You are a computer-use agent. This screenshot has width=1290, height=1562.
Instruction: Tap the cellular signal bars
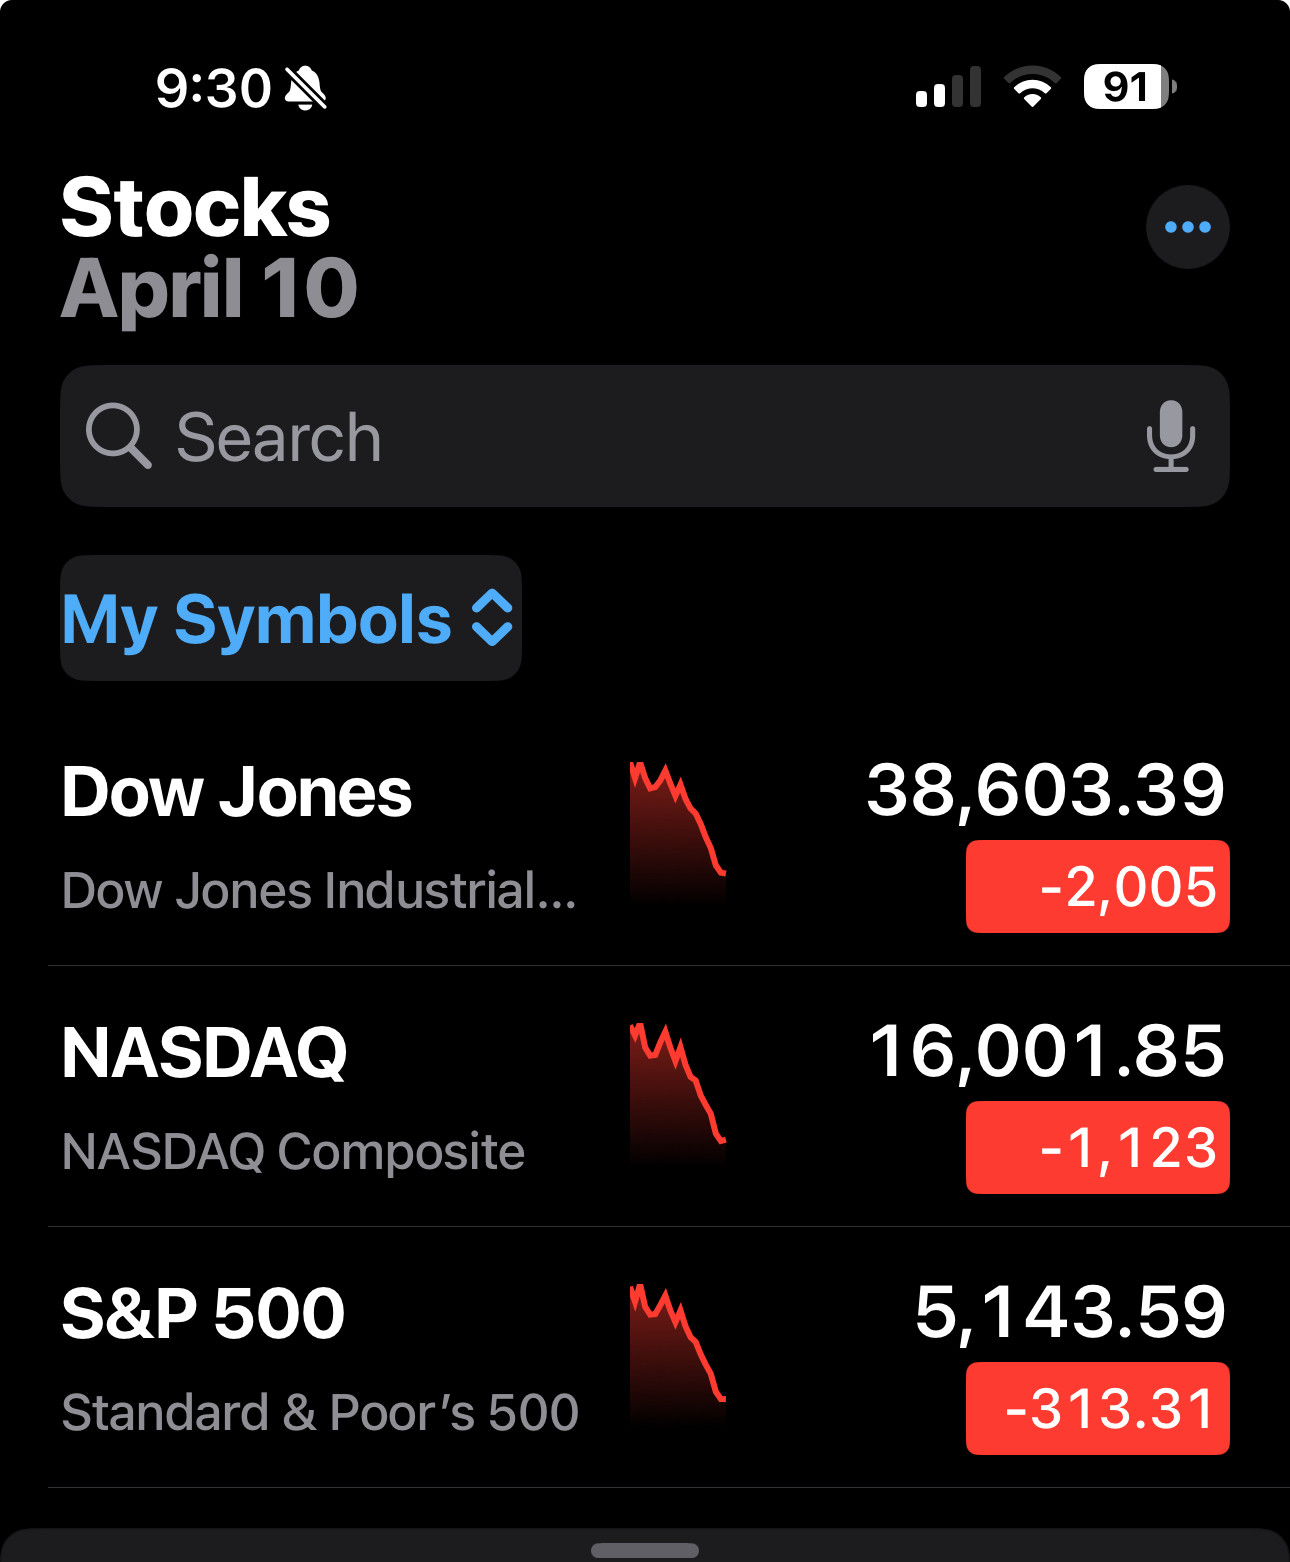point(948,88)
